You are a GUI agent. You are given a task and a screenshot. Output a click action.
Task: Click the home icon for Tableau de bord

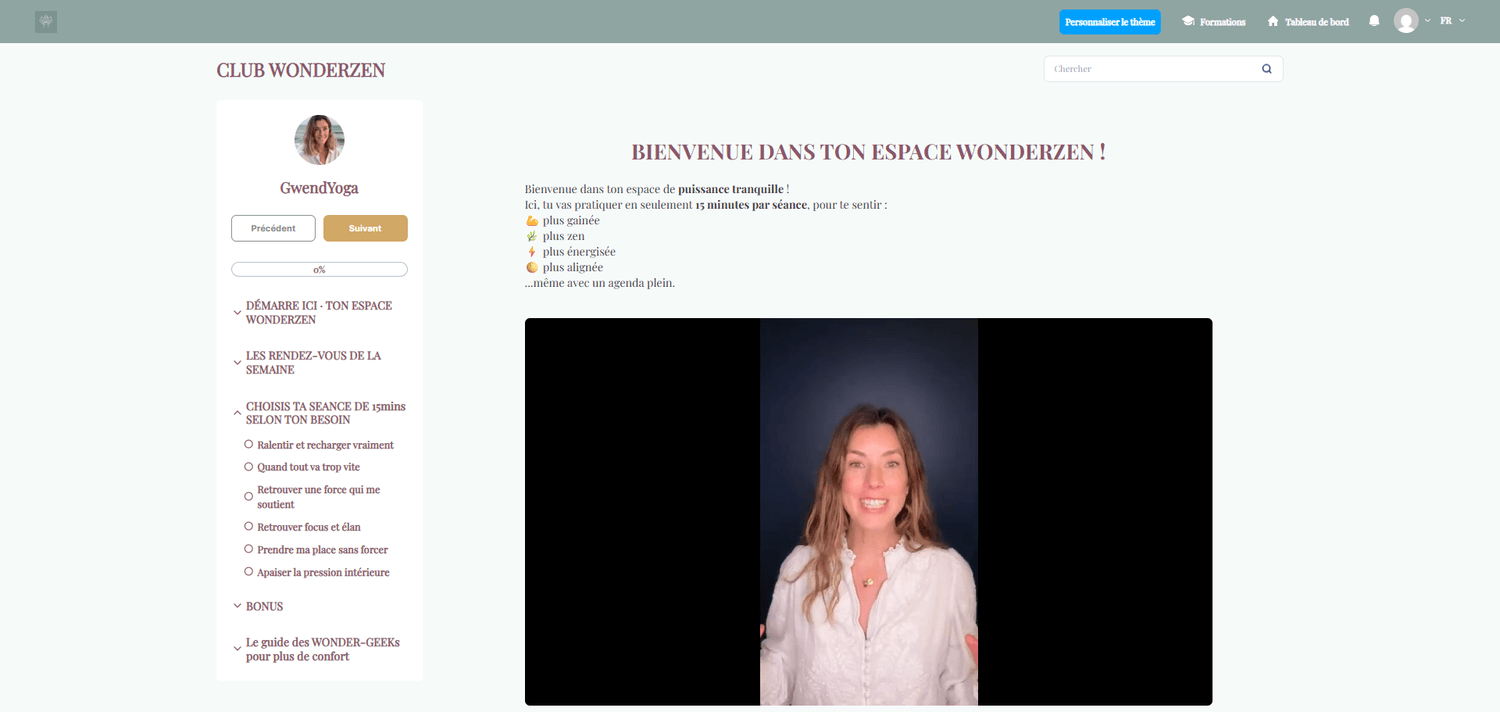point(1273,21)
